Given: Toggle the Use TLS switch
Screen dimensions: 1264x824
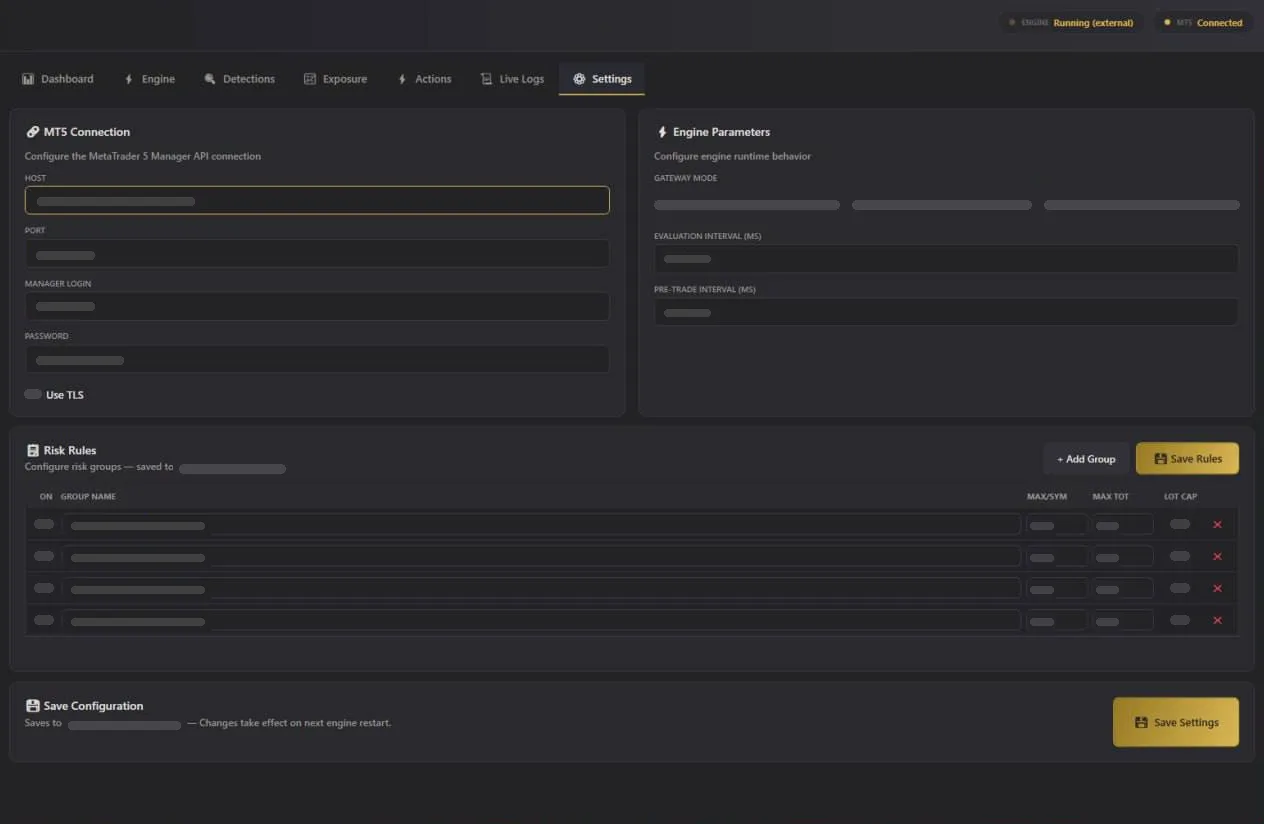Looking at the screenshot, I should [x=33, y=394].
